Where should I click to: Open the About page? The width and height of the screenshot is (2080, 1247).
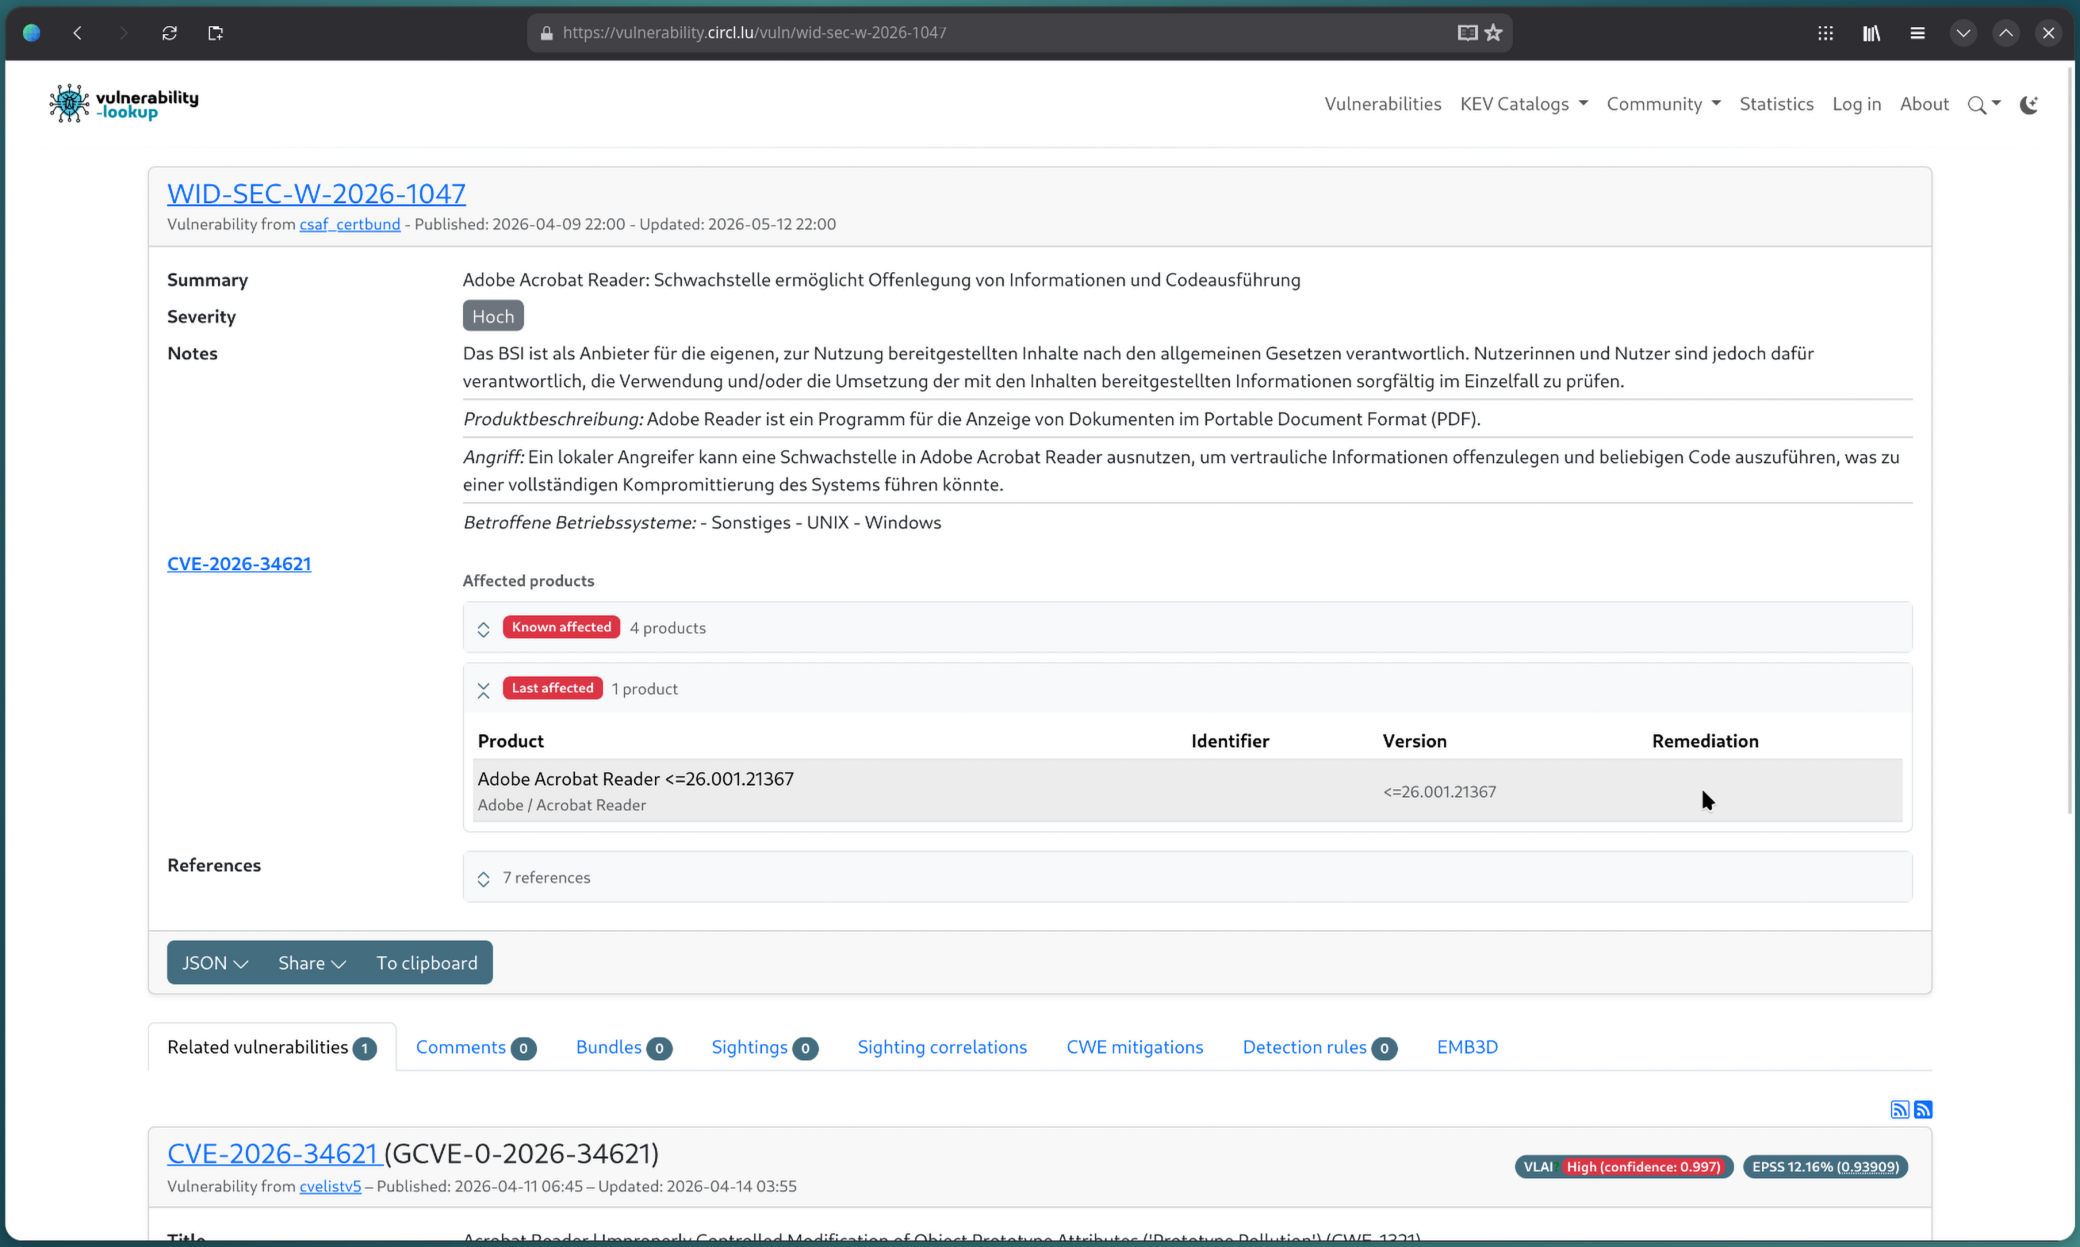[1924, 104]
